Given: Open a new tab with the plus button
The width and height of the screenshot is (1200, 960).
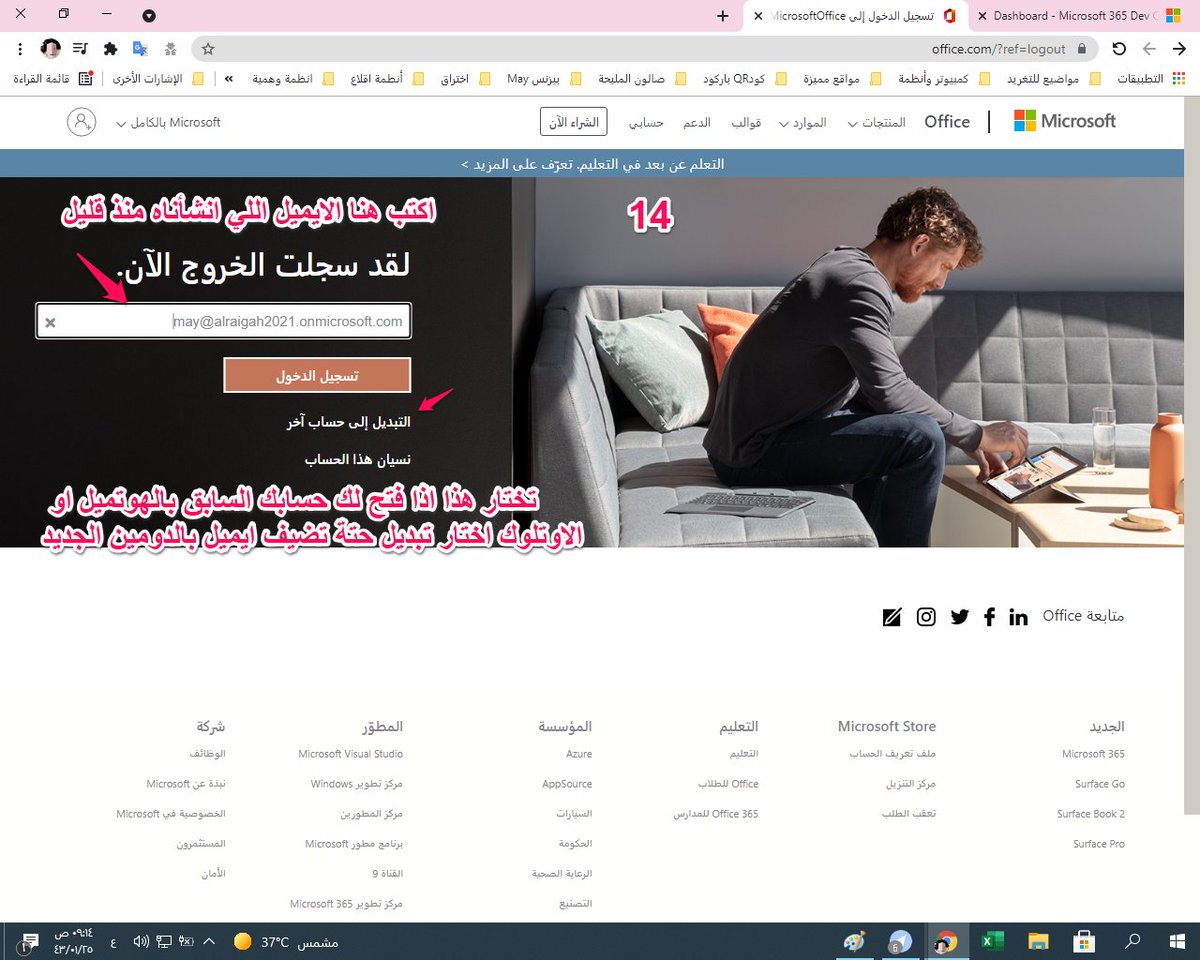Looking at the screenshot, I should click(x=723, y=16).
